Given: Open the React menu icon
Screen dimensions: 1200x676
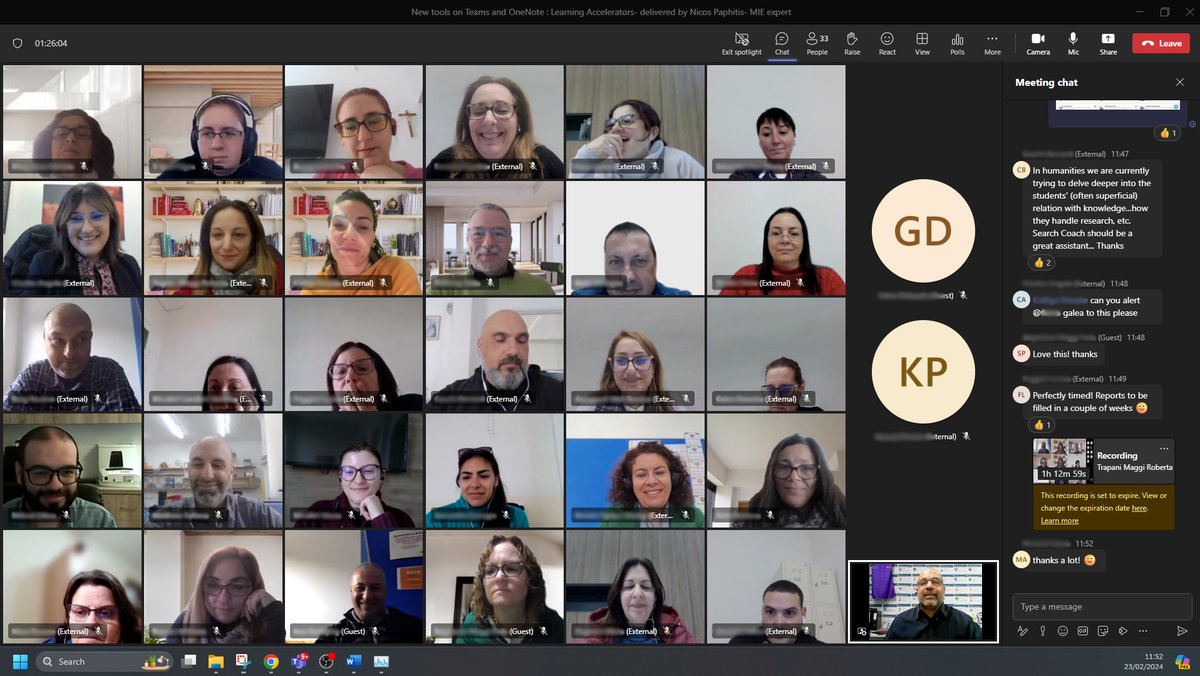Looking at the screenshot, I should [887, 42].
